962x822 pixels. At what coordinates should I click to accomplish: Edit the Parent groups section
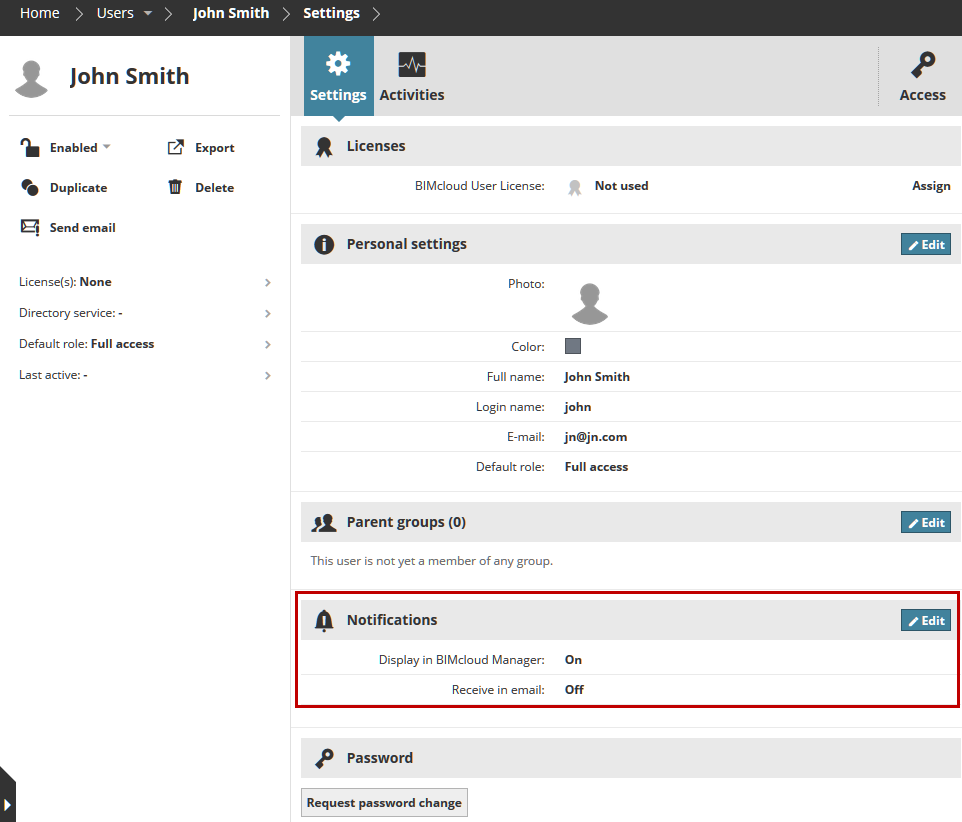click(926, 522)
